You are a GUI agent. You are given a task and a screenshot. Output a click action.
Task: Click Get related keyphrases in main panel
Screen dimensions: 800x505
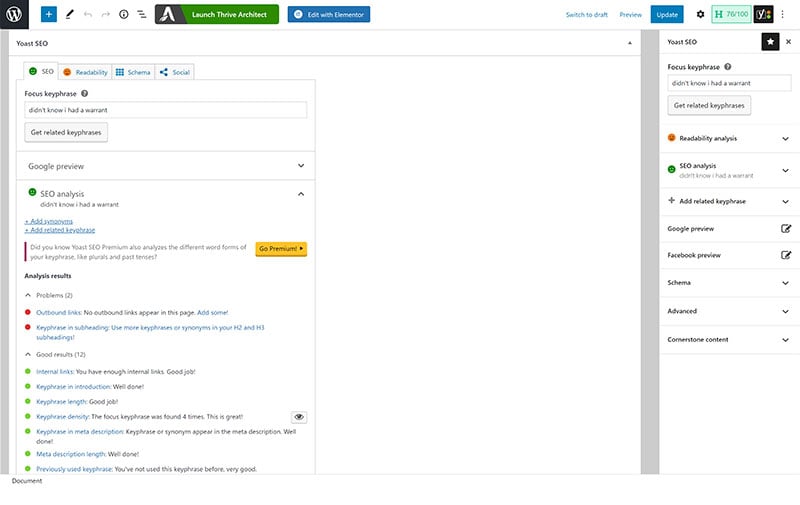coord(66,132)
